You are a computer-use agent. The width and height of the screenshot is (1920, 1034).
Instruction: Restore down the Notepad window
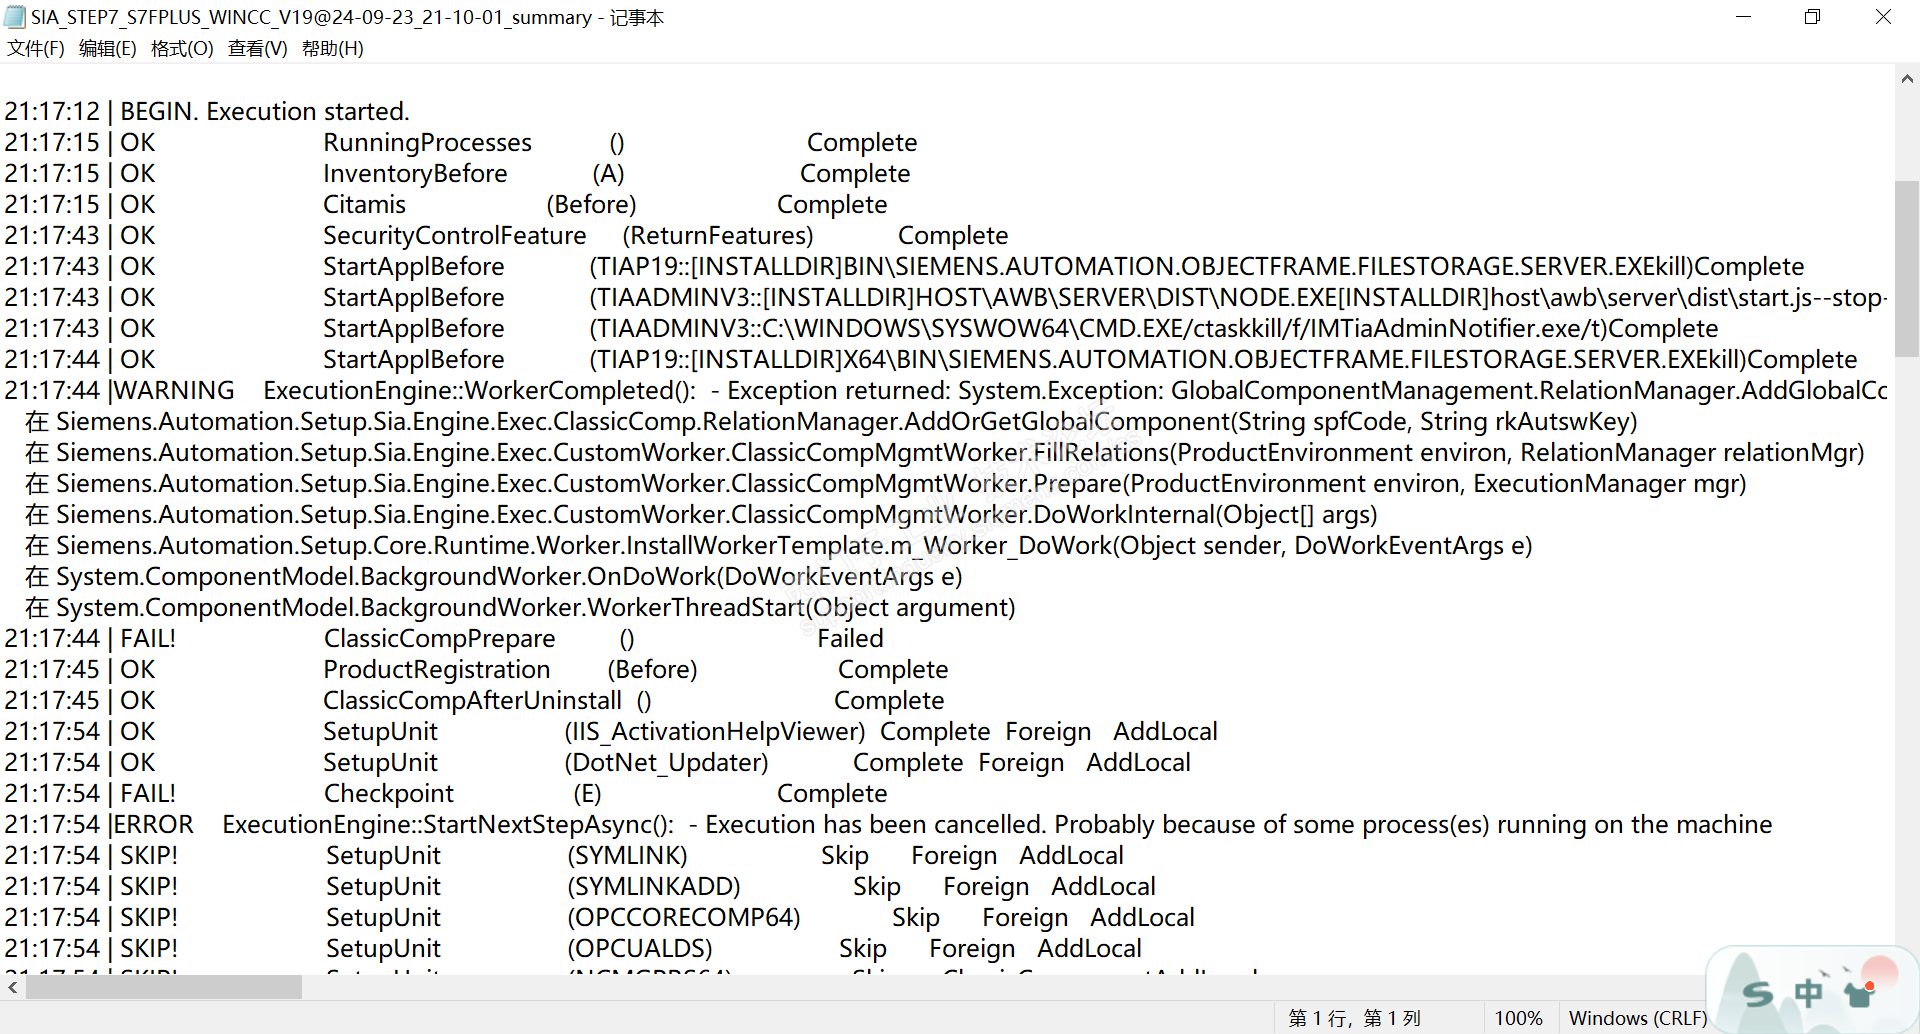pyautogui.click(x=1812, y=17)
